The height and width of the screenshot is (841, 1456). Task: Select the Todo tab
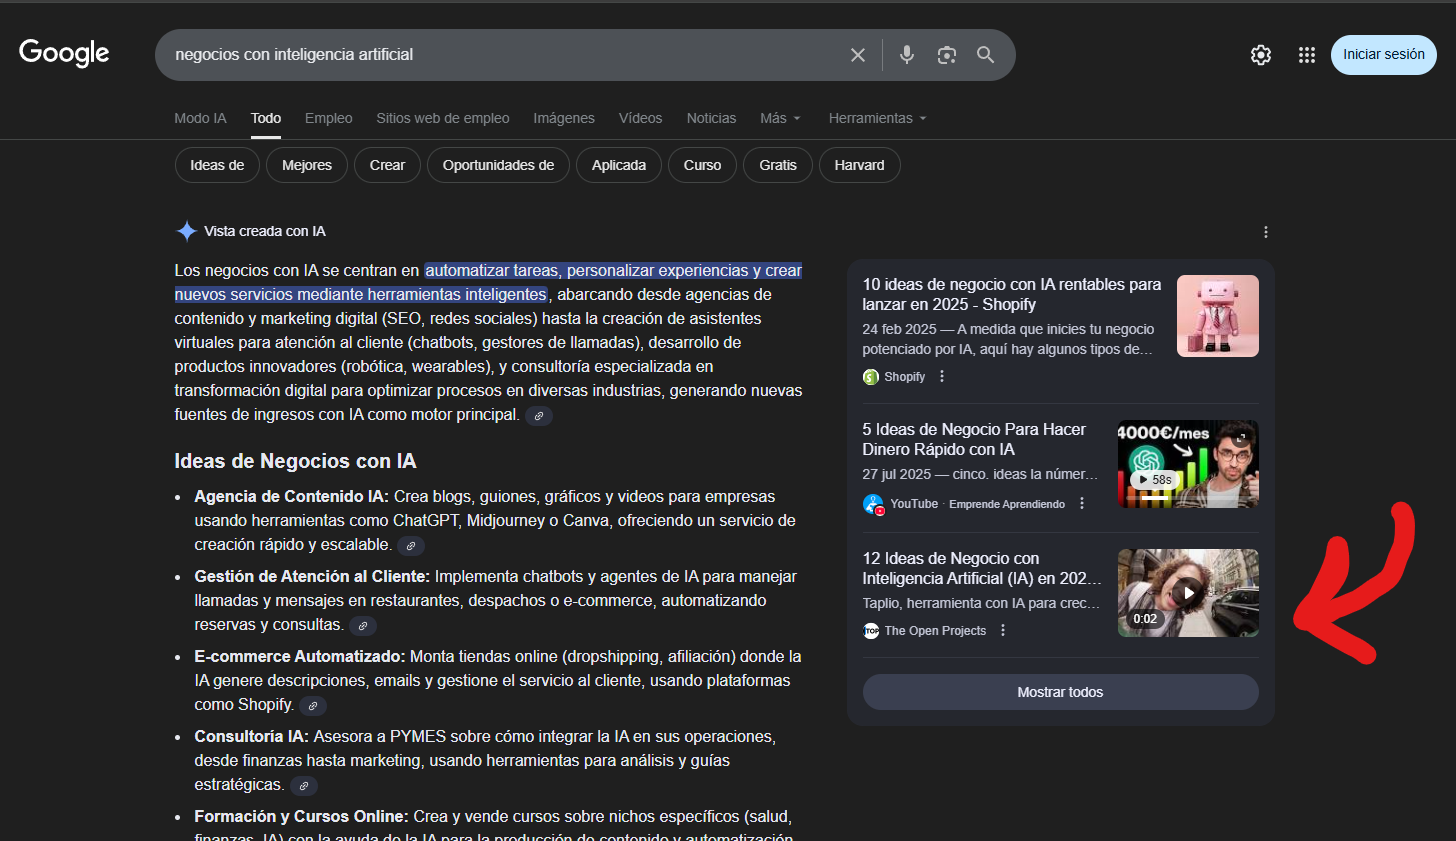pyautogui.click(x=266, y=118)
